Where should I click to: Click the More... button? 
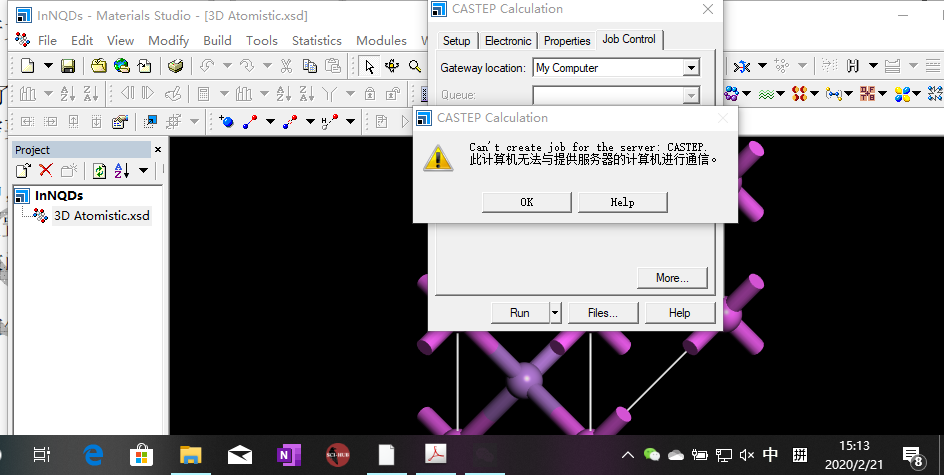coord(672,278)
